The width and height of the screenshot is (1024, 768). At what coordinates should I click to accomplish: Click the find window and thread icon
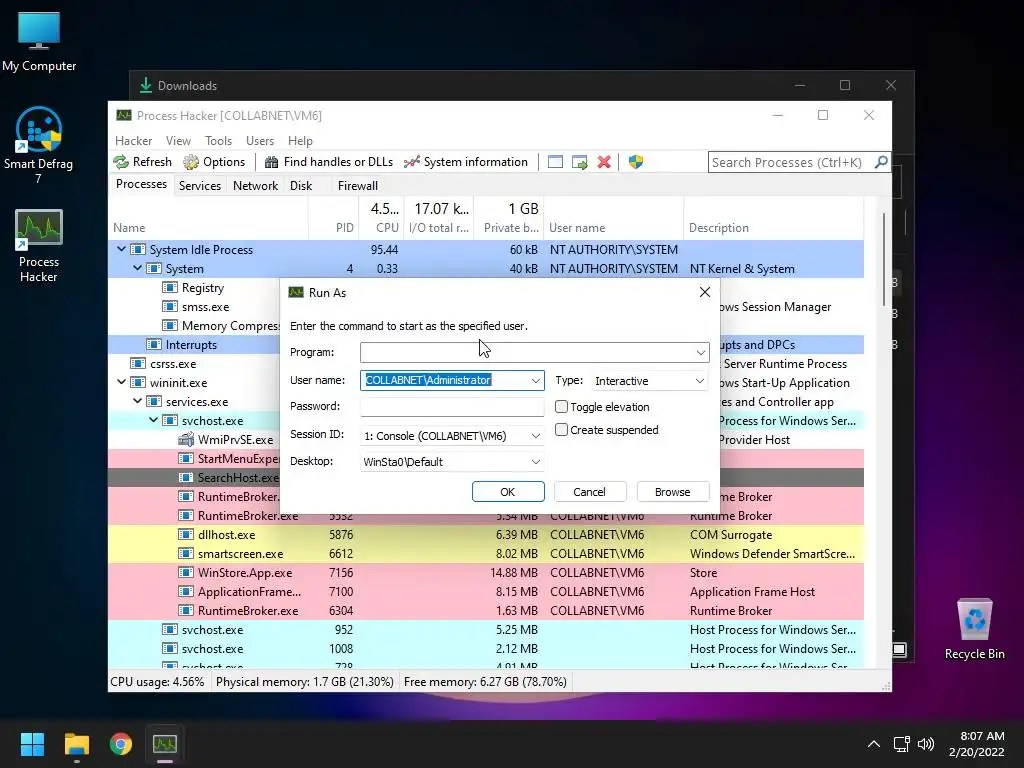579,162
